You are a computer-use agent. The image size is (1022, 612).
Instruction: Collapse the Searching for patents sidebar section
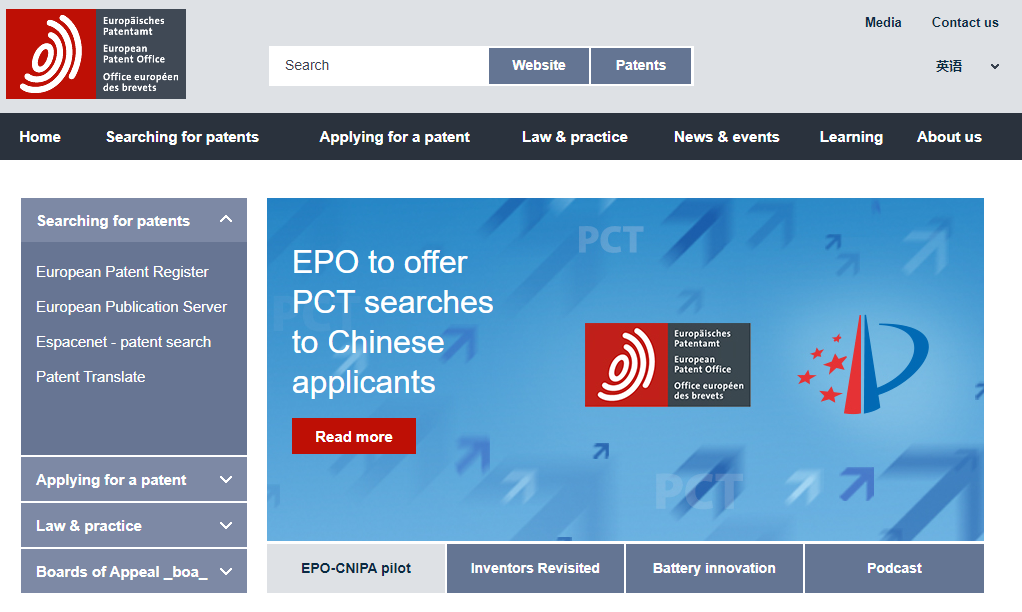(x=226, y=220)
